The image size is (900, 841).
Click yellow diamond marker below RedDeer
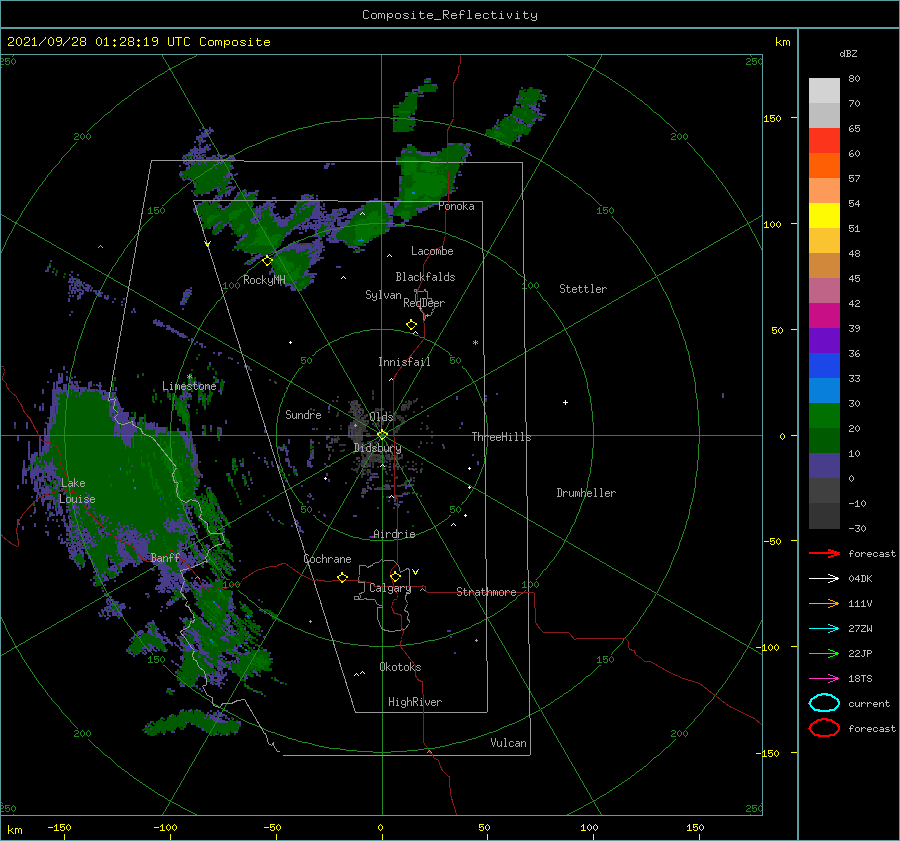coord(412,325)
